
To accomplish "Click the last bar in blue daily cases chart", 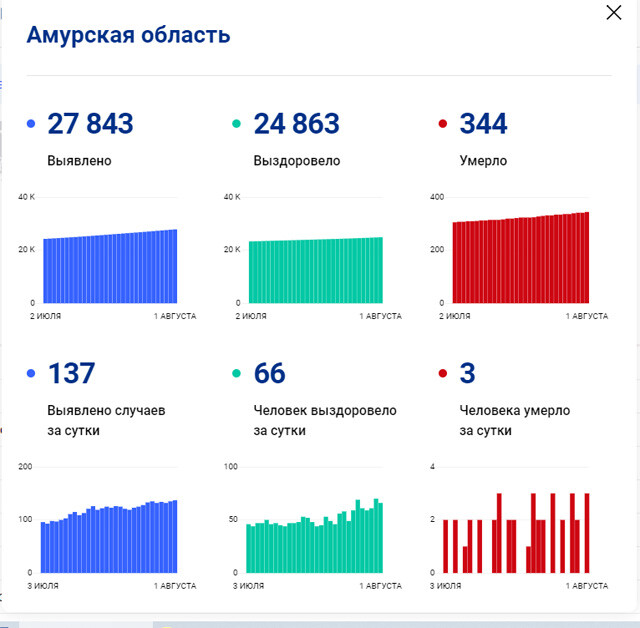I will tap(175, 537).
